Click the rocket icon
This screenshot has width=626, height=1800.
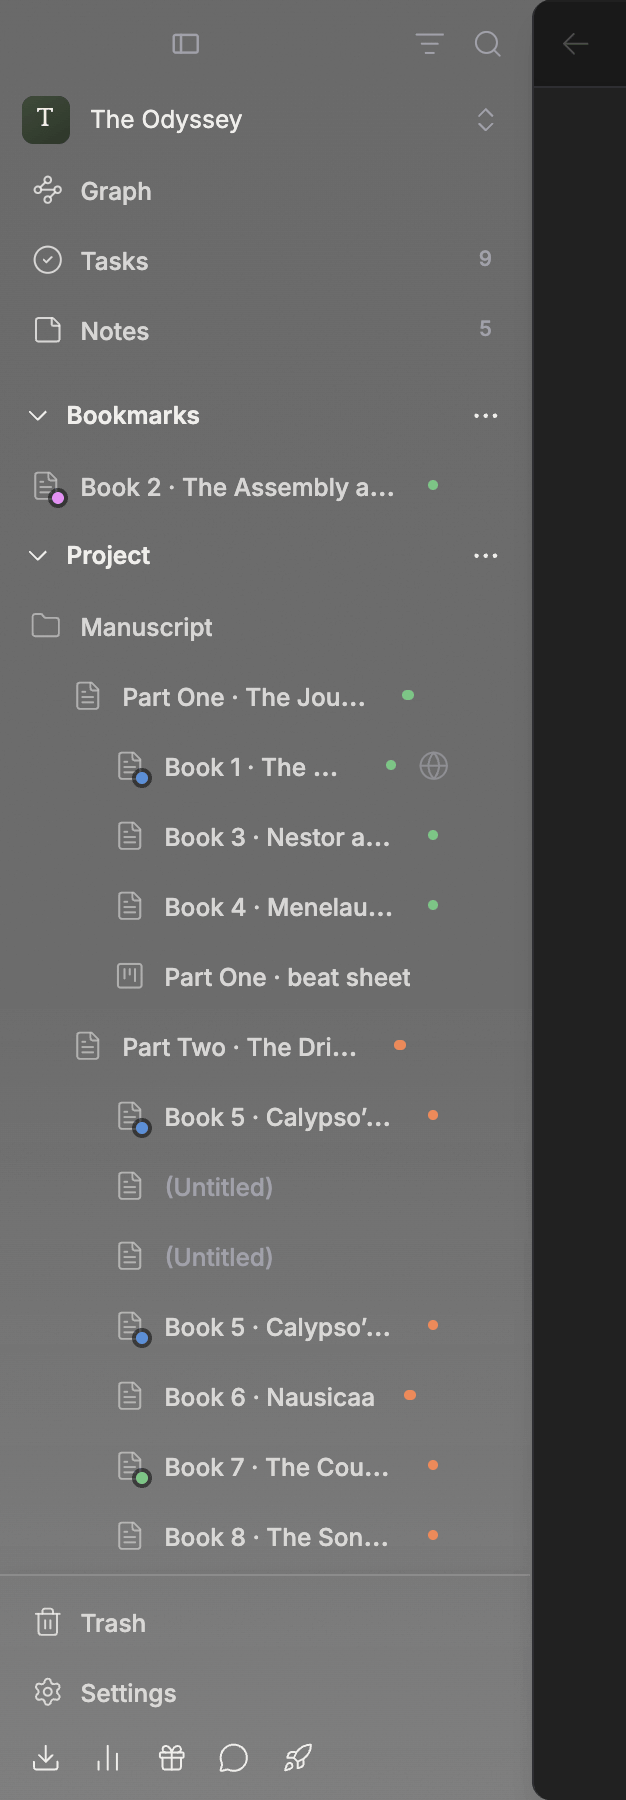click(298, 1758)
